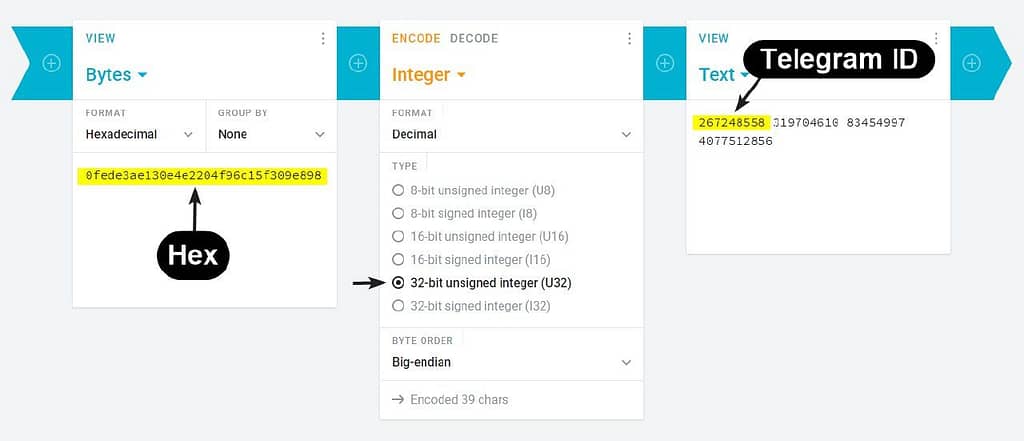Switch to the ENCODE tab
Screen dimensions: 1024x441
coord(416,39)
